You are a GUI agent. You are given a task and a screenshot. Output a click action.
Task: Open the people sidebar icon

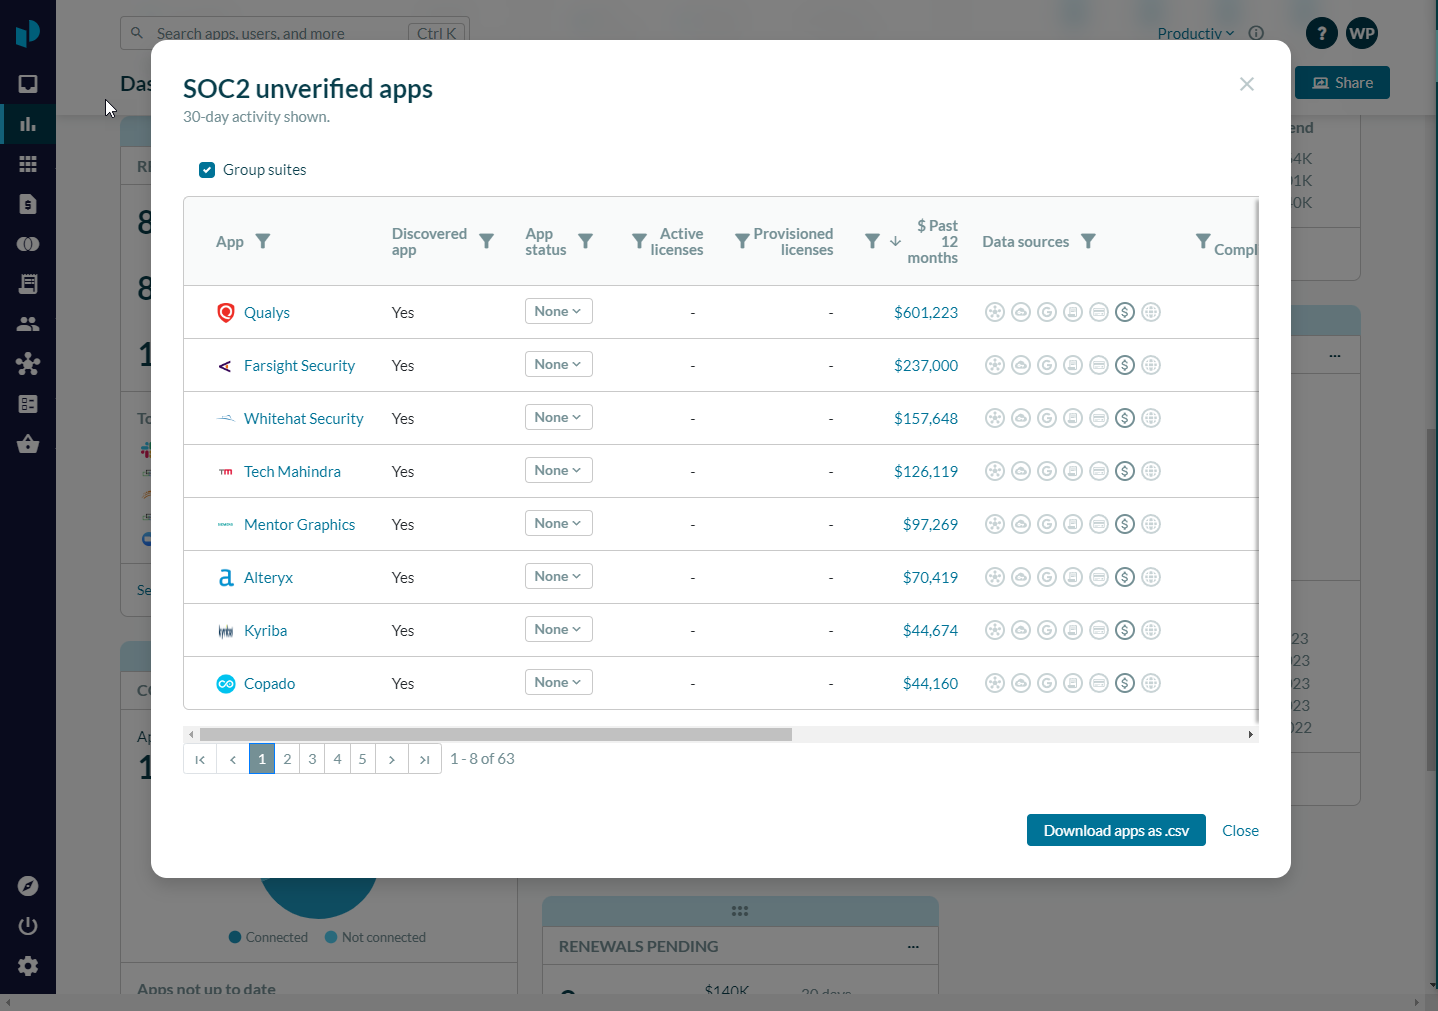click(28, 324)
